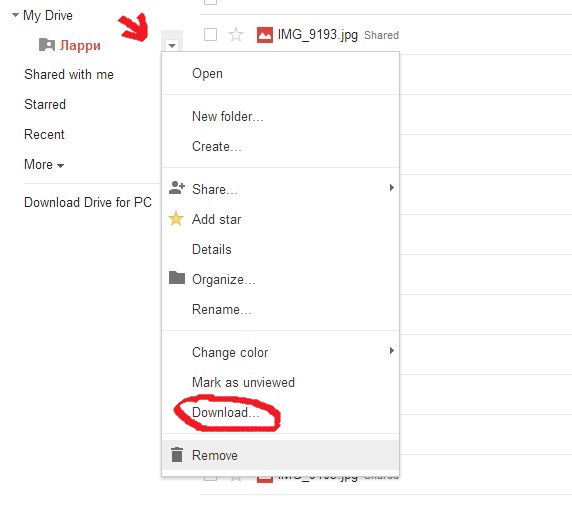Expand the Change color submenu arrow
This screenshot has height=505, width=572.
click(x=391, y=351)
